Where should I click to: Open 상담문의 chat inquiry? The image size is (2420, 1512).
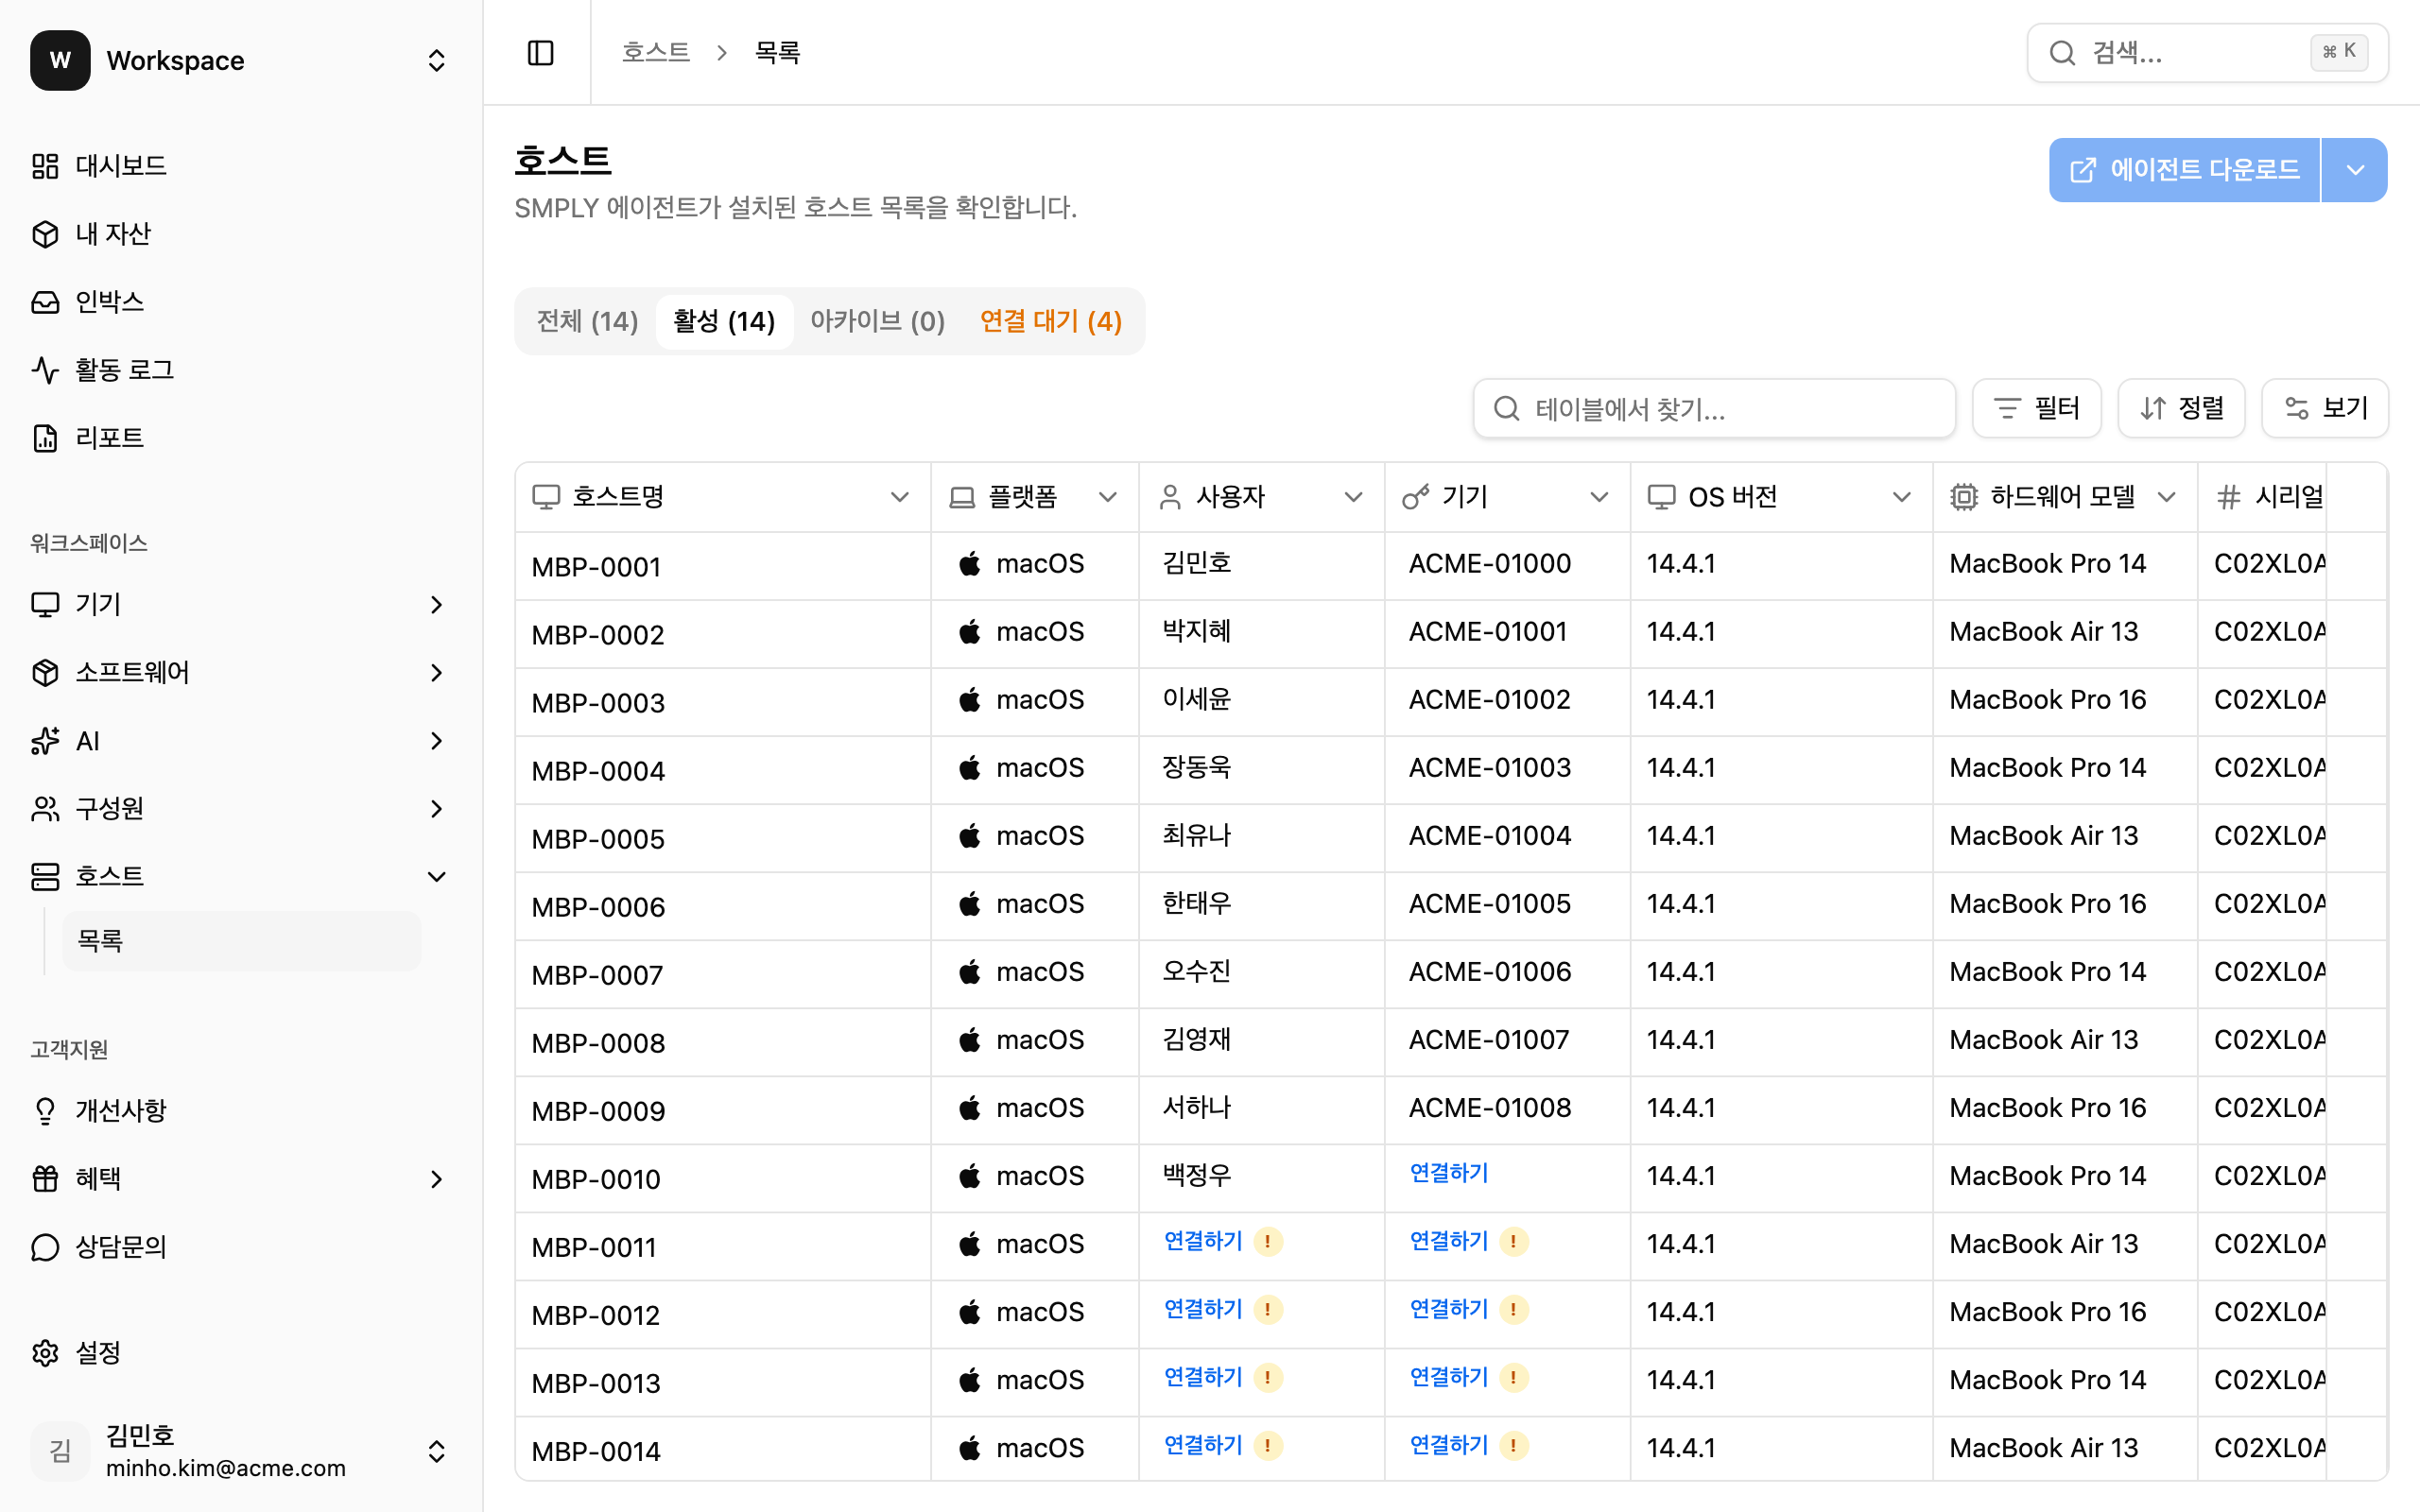point(120,1246)
